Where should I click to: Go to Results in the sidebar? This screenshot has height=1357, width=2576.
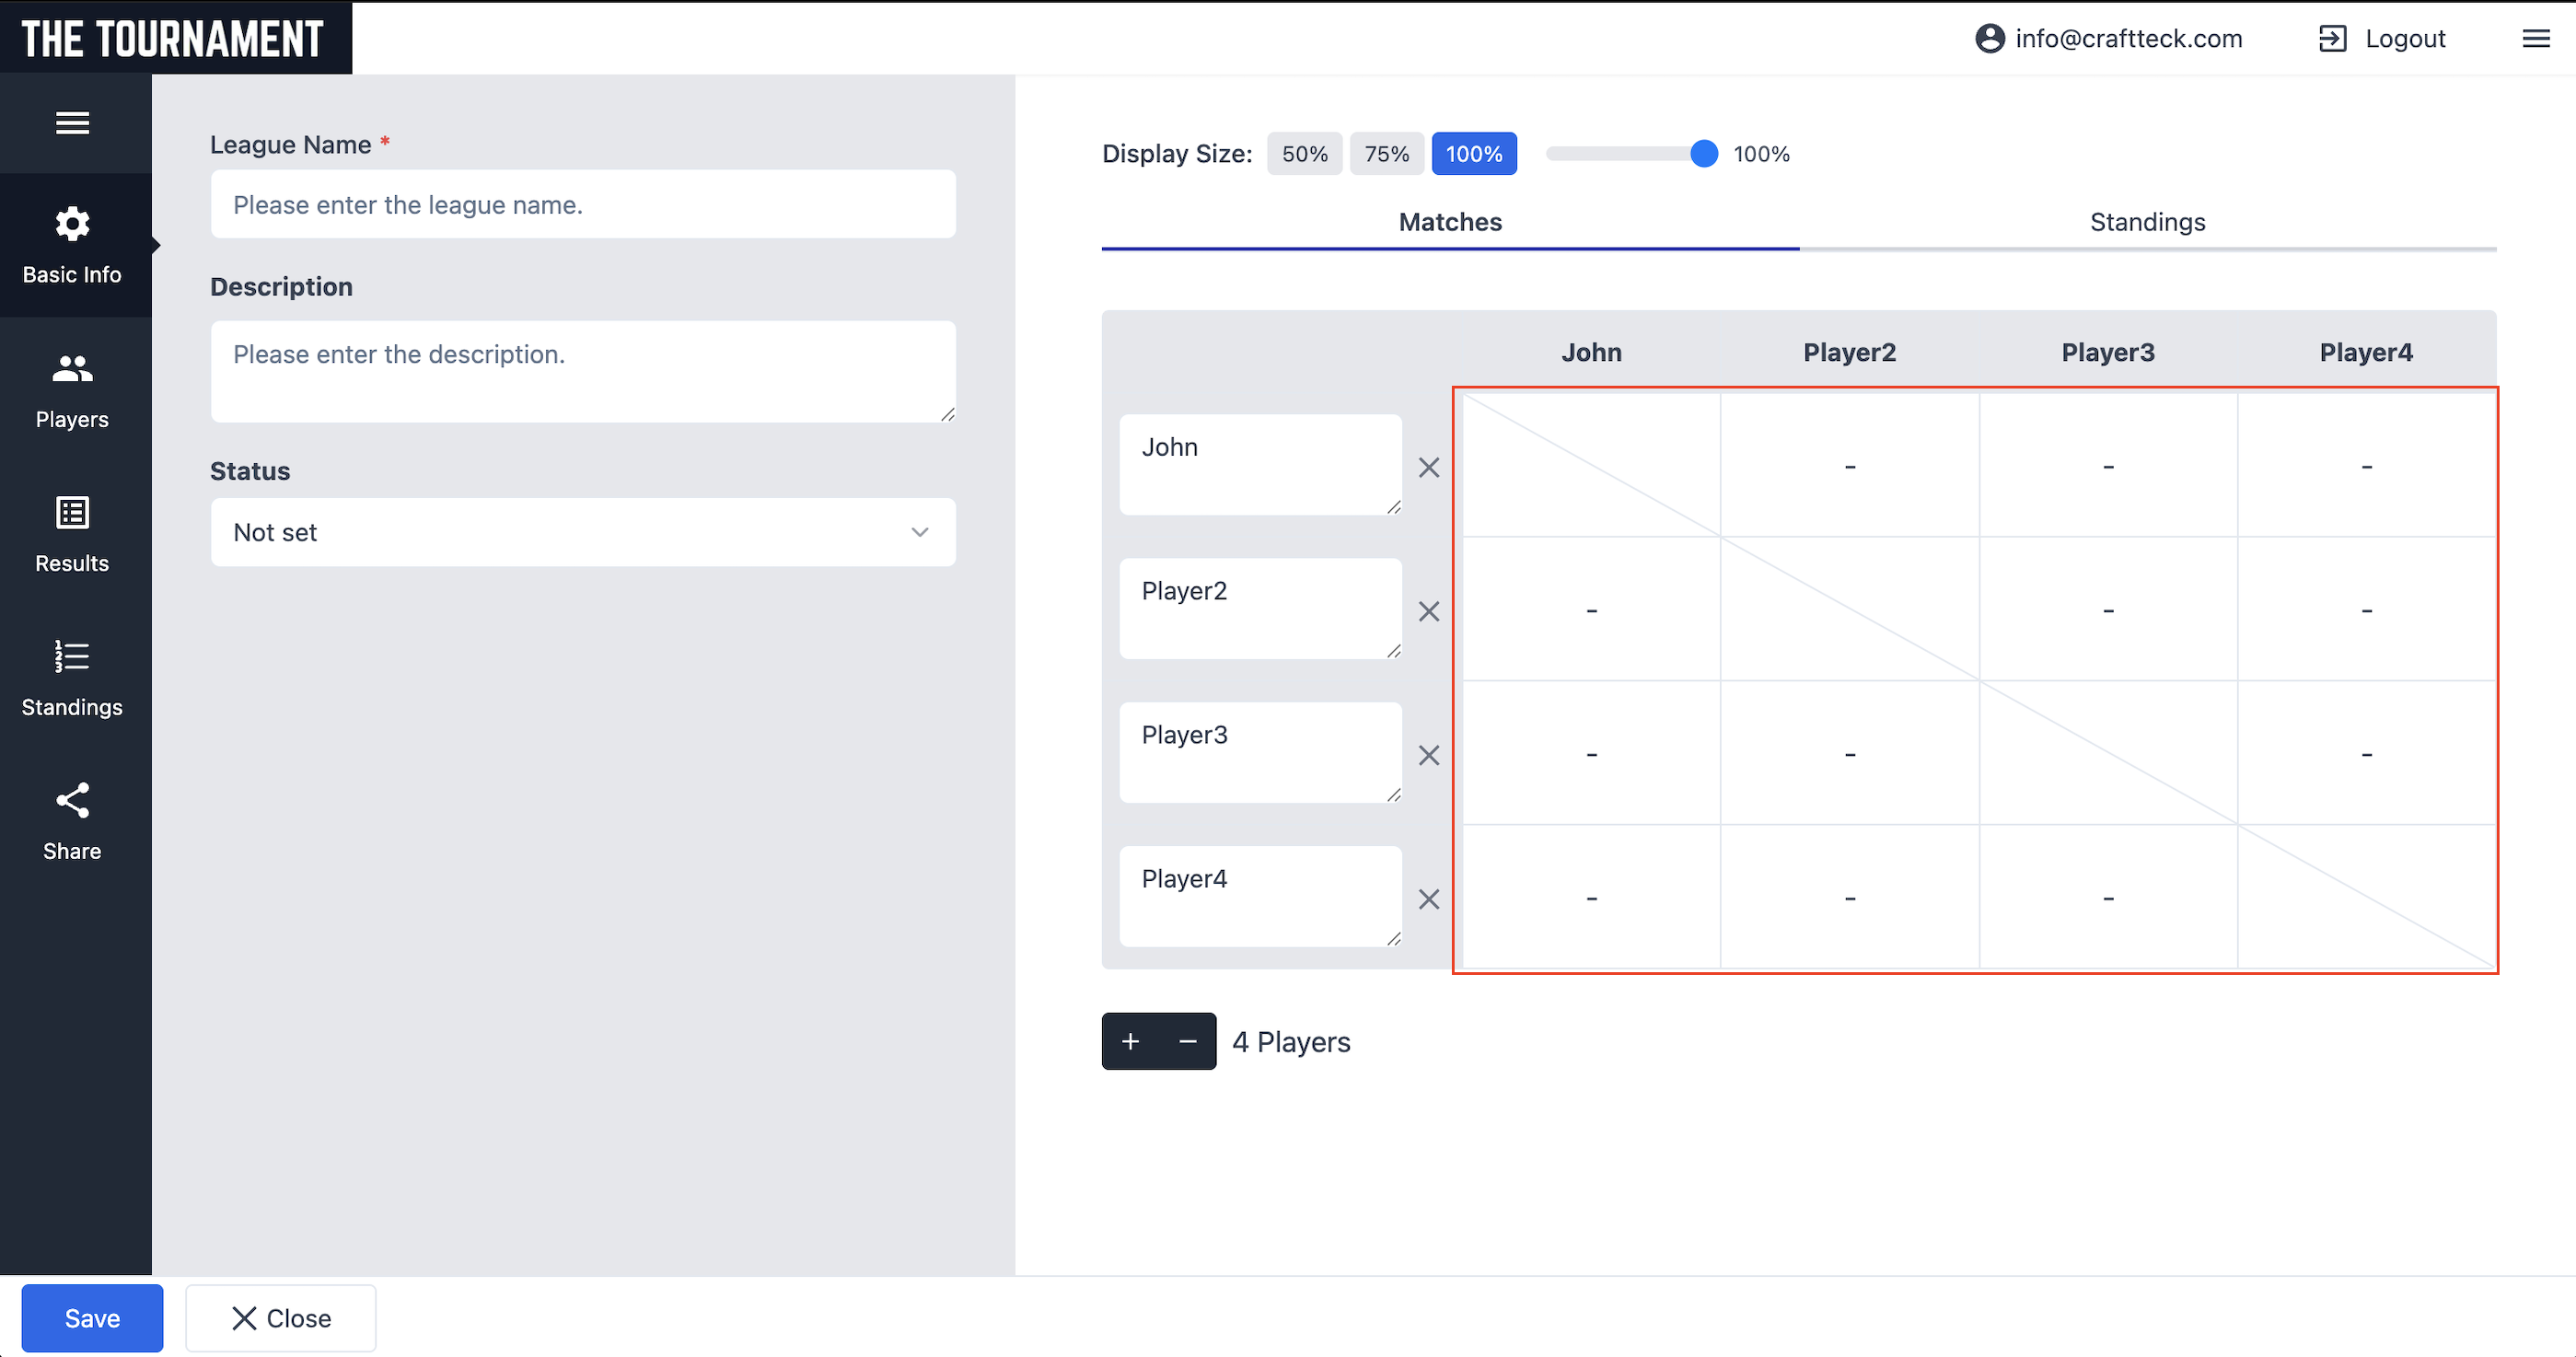72,534
